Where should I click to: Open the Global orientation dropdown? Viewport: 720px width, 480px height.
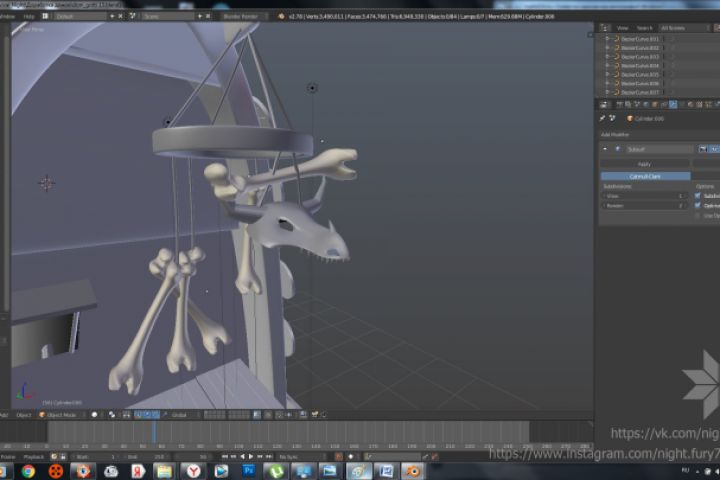(x=185, y=415)
